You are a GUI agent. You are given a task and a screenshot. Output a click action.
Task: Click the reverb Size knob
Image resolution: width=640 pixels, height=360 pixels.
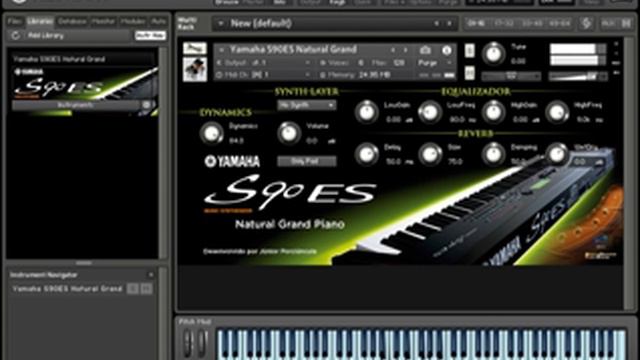click(430, 154)
